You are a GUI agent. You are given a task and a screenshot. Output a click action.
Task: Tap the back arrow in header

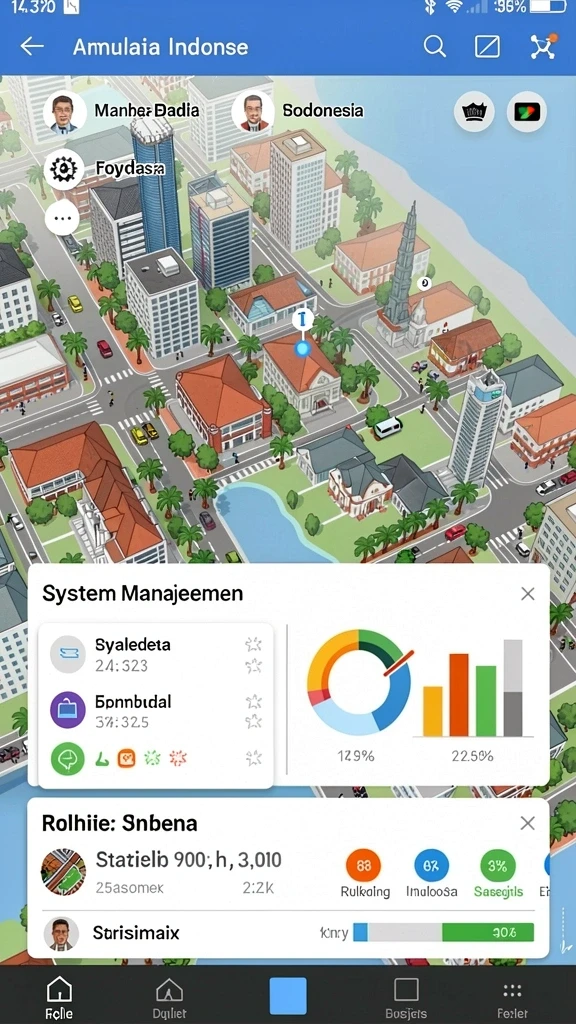(x=31, y=46)
